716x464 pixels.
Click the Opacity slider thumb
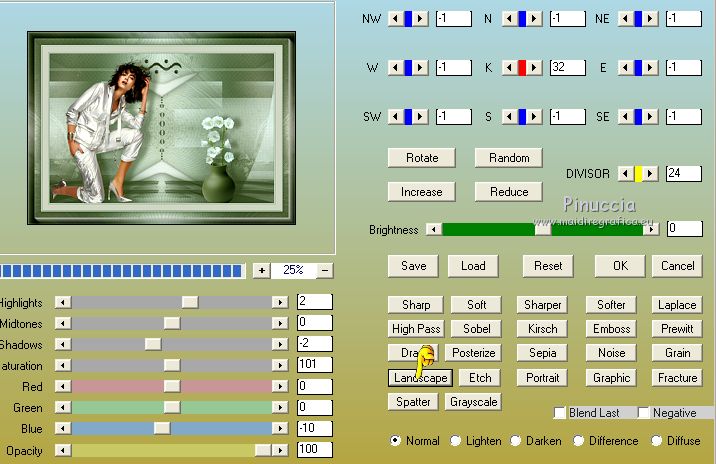tap(263, 450)
